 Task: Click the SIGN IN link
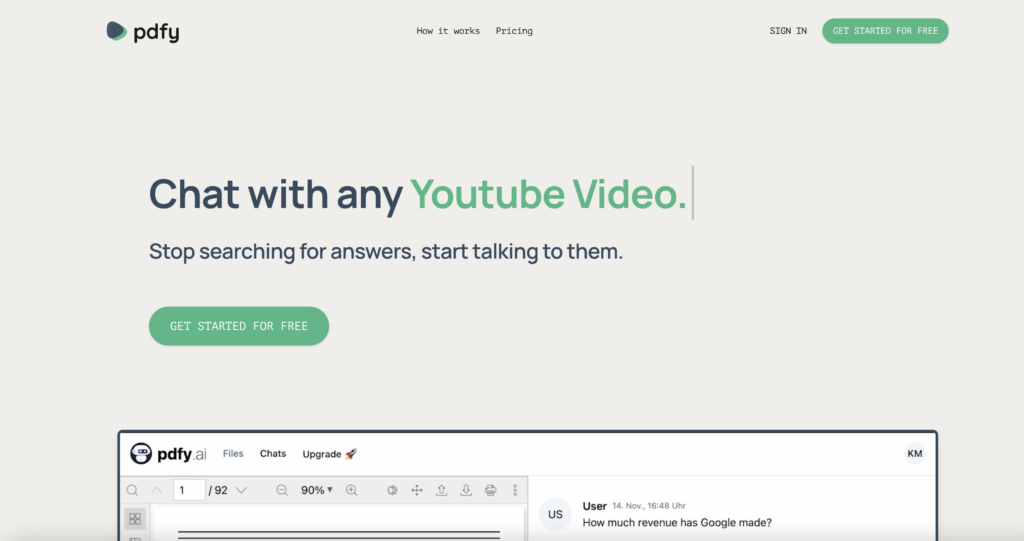788,31
